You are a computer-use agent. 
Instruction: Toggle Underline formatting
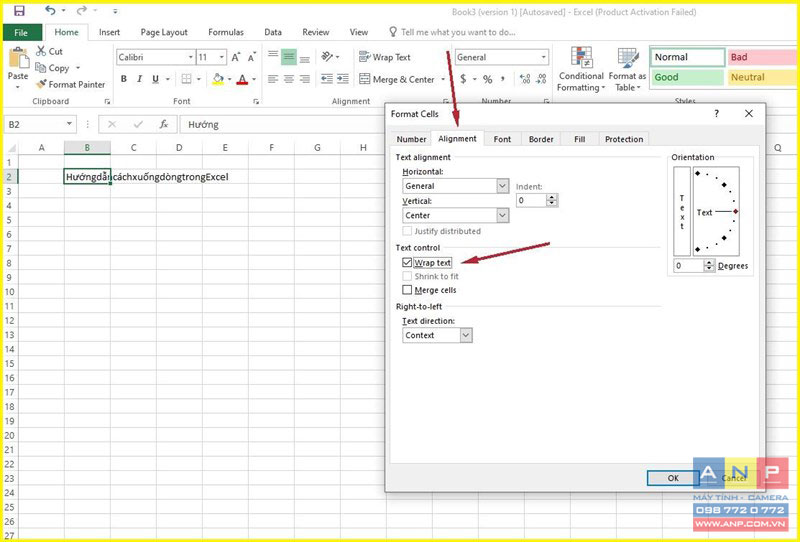(155, 79)
